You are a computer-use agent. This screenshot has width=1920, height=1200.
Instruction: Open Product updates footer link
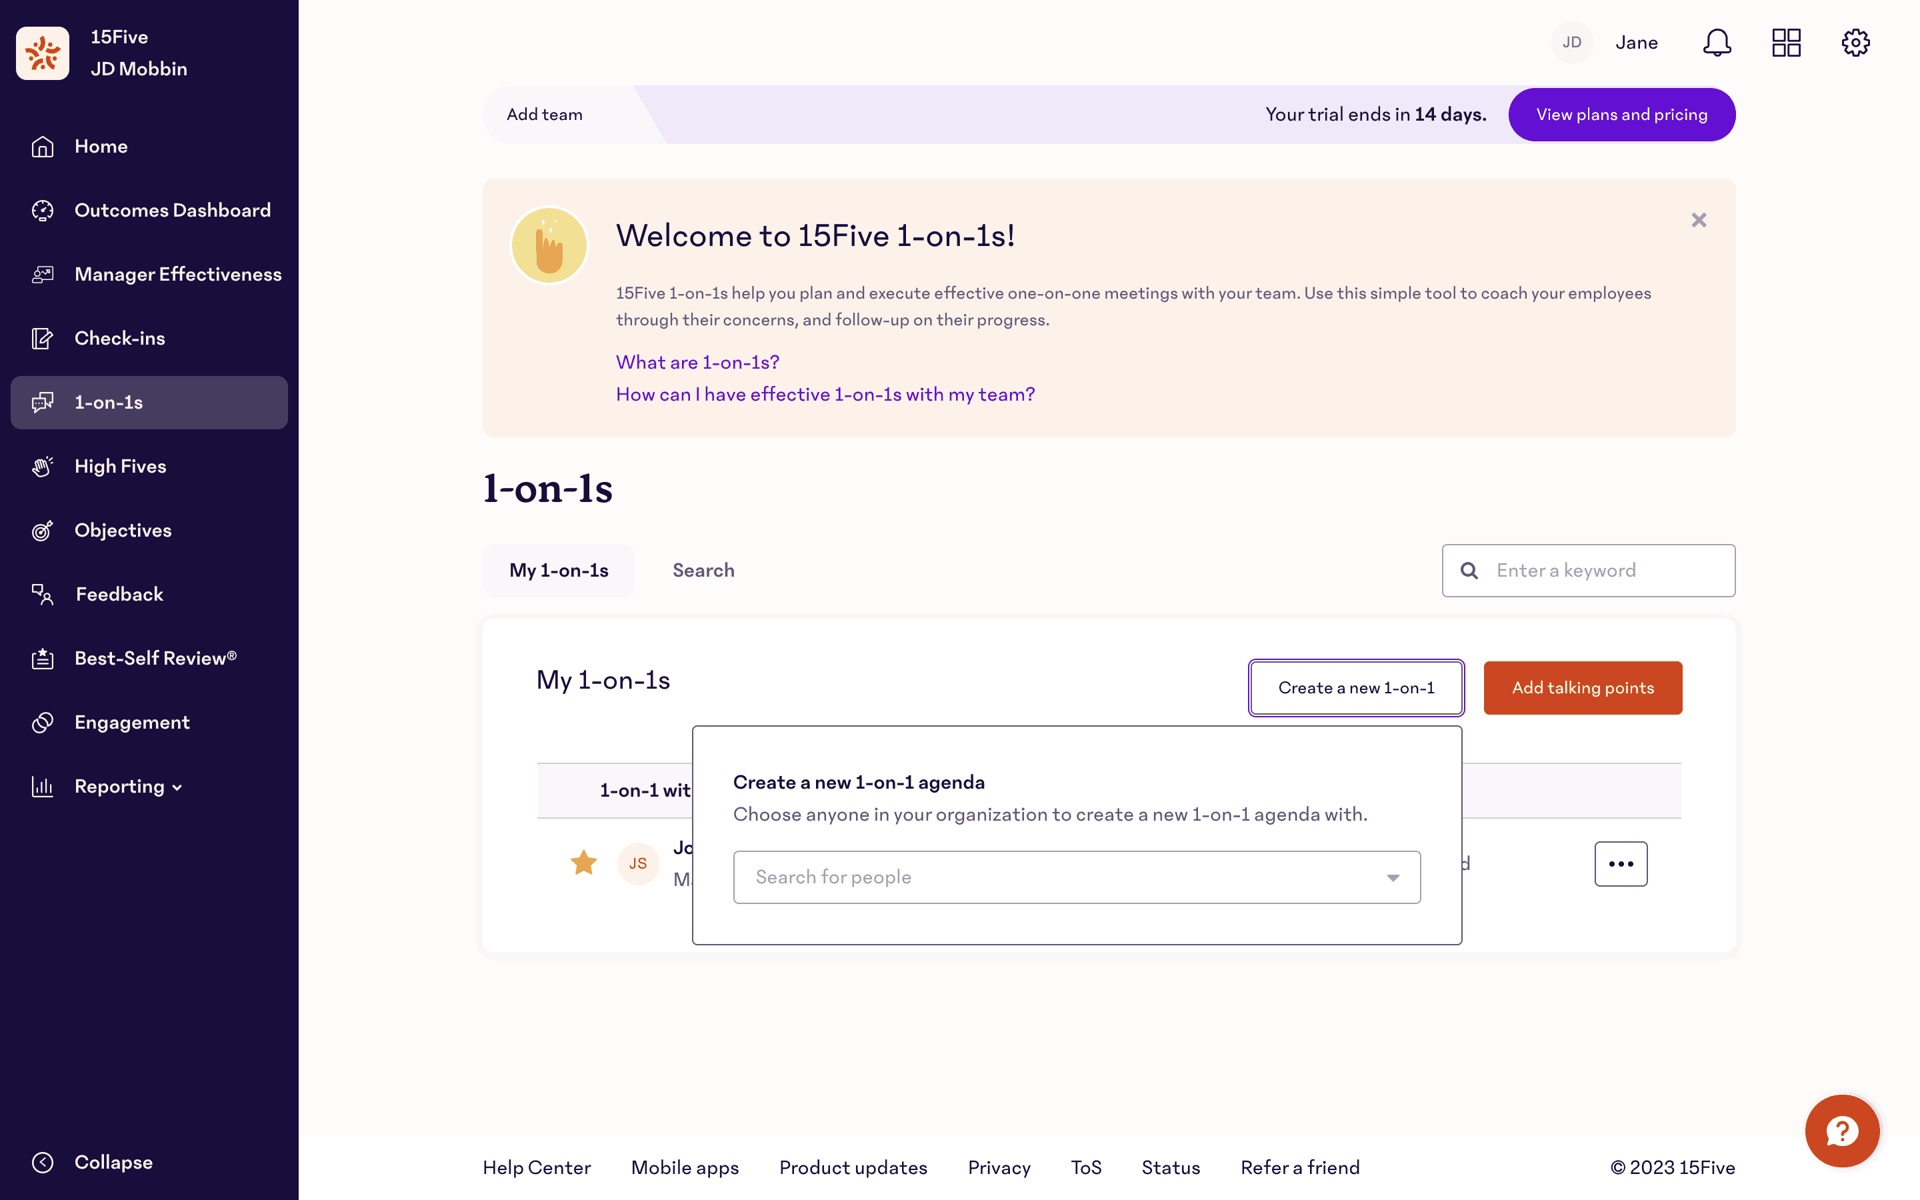(853, 1167)
